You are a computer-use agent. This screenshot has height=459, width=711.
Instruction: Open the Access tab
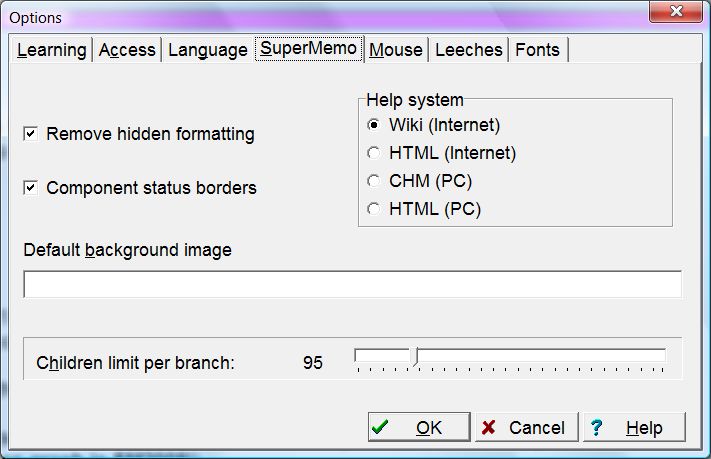point(127,50)
